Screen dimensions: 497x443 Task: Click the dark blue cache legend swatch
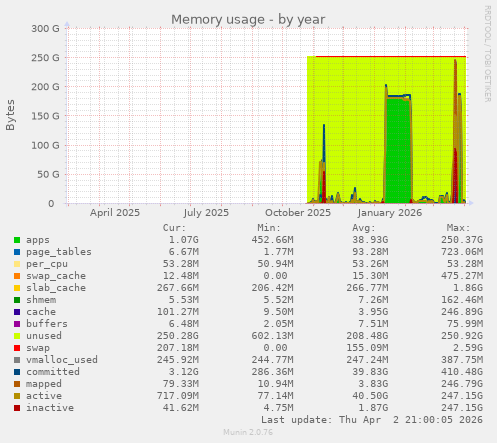click(17, 312)
